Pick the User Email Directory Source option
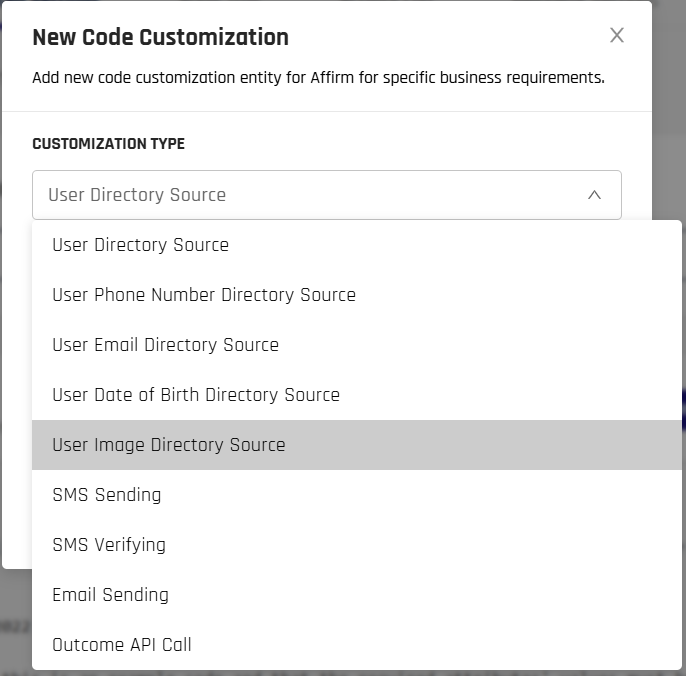This screenshot has height=676, width=686. (165, 345)
